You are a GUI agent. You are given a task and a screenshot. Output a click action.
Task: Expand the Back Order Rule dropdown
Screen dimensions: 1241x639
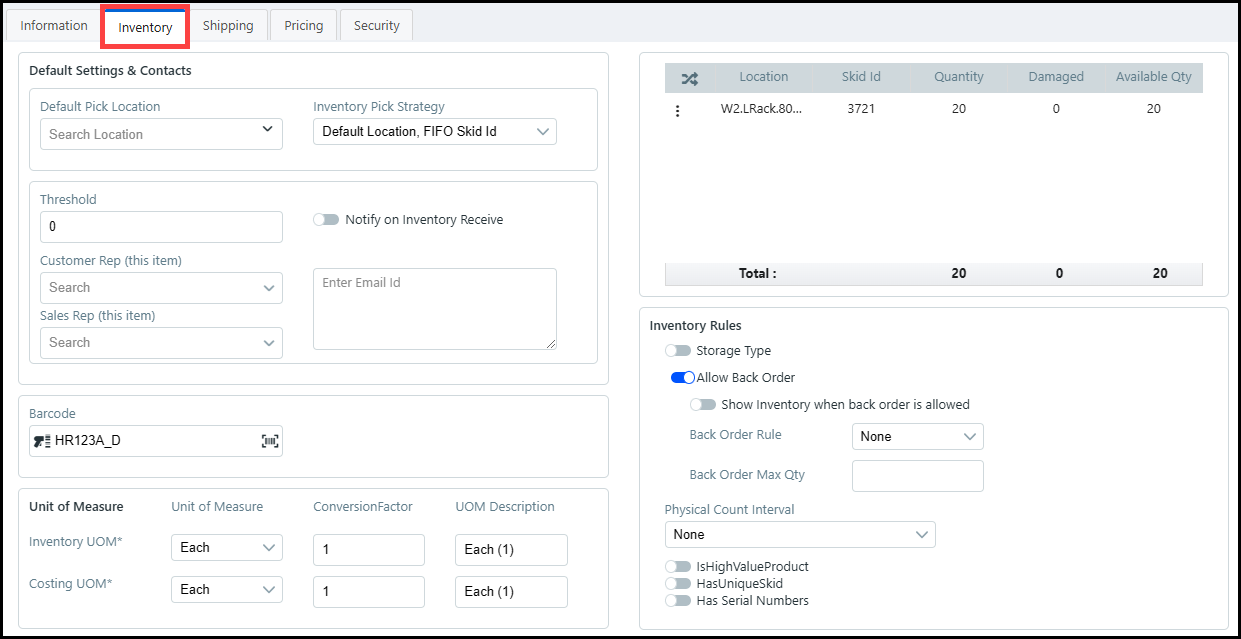coord(917,437)
